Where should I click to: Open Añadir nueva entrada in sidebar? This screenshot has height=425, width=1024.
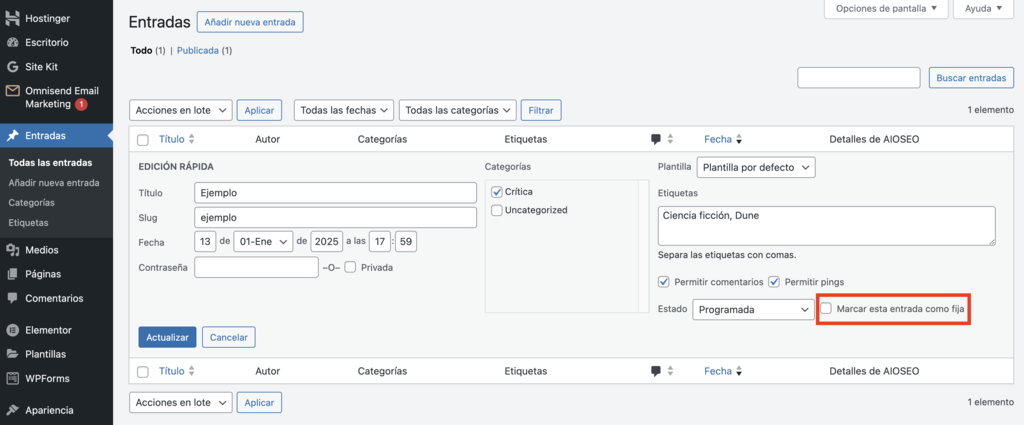pyautogui.click(x=54, y=183)
